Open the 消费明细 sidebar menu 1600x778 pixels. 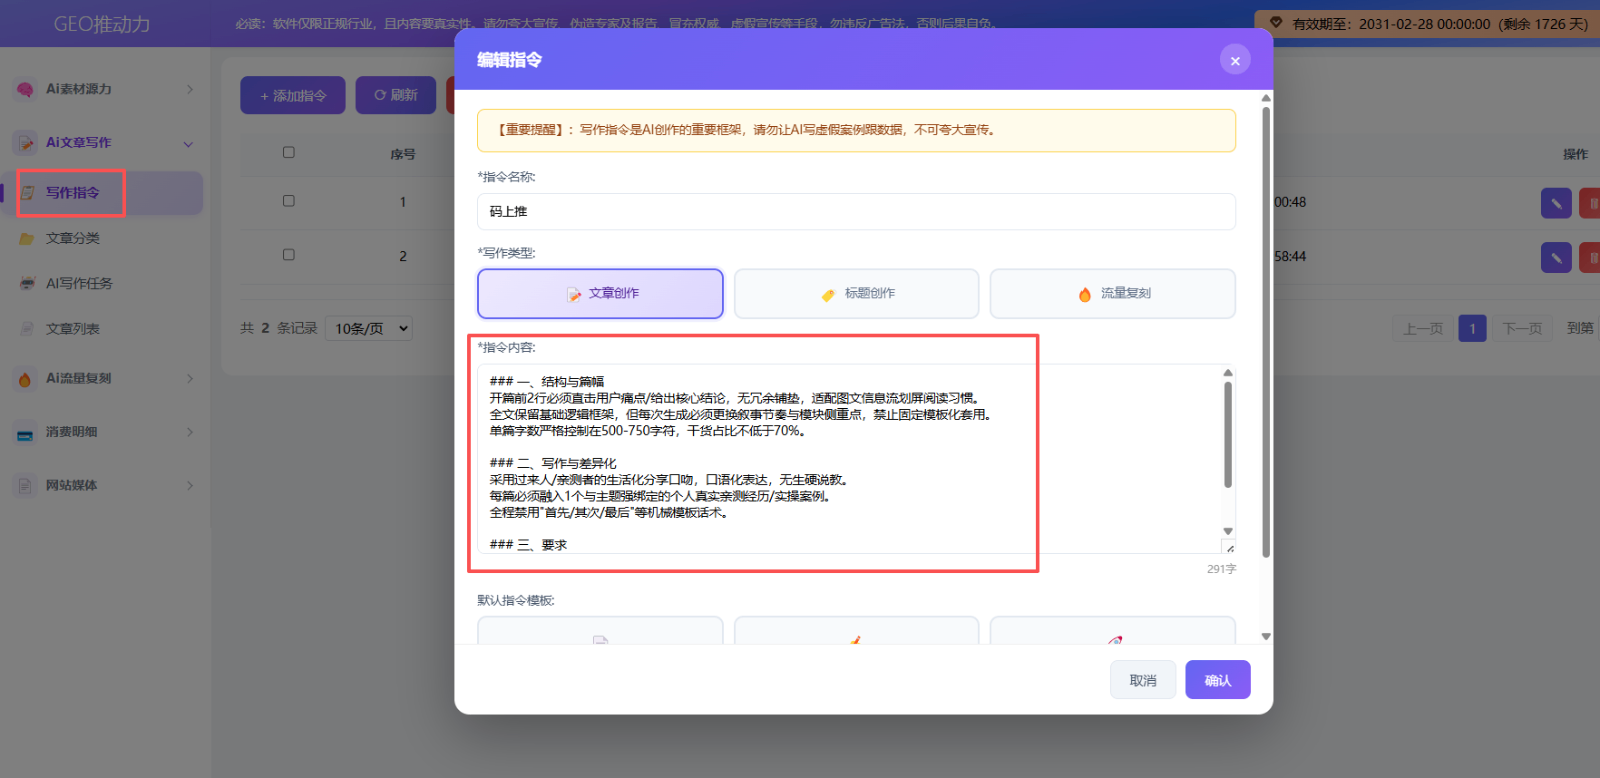point(104,433)
